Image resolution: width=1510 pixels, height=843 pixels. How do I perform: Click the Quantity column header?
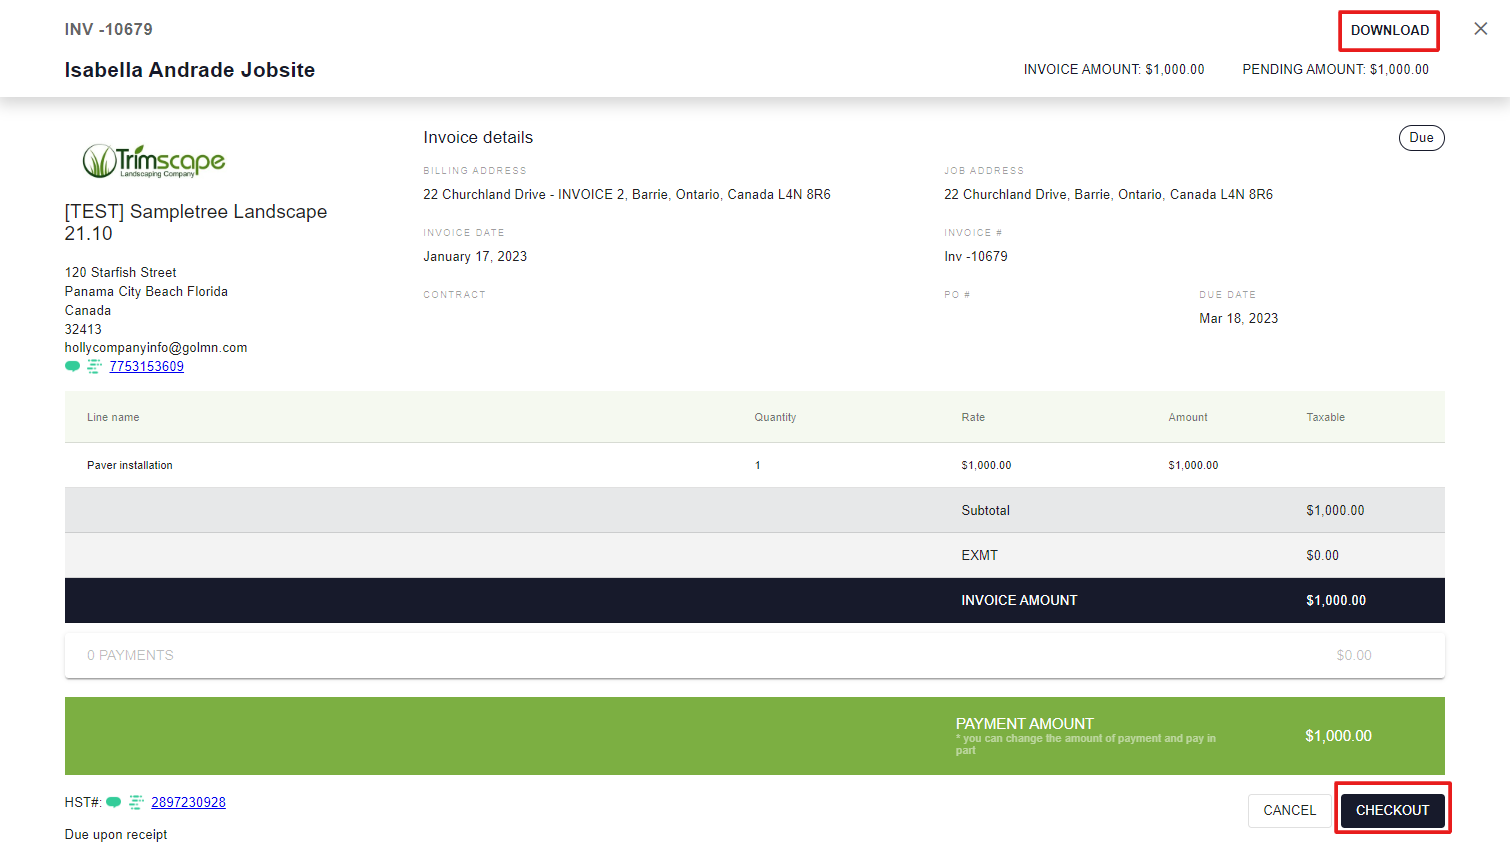point(775,417)
